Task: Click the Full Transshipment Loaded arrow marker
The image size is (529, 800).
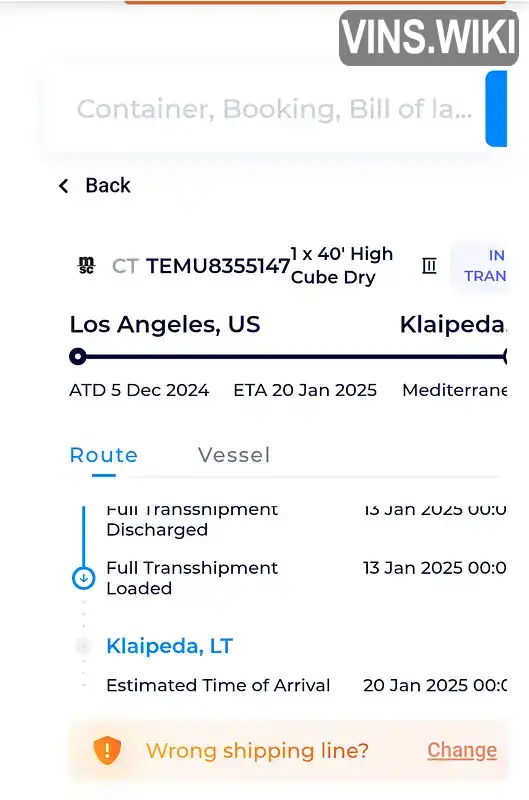Action: 84,578
